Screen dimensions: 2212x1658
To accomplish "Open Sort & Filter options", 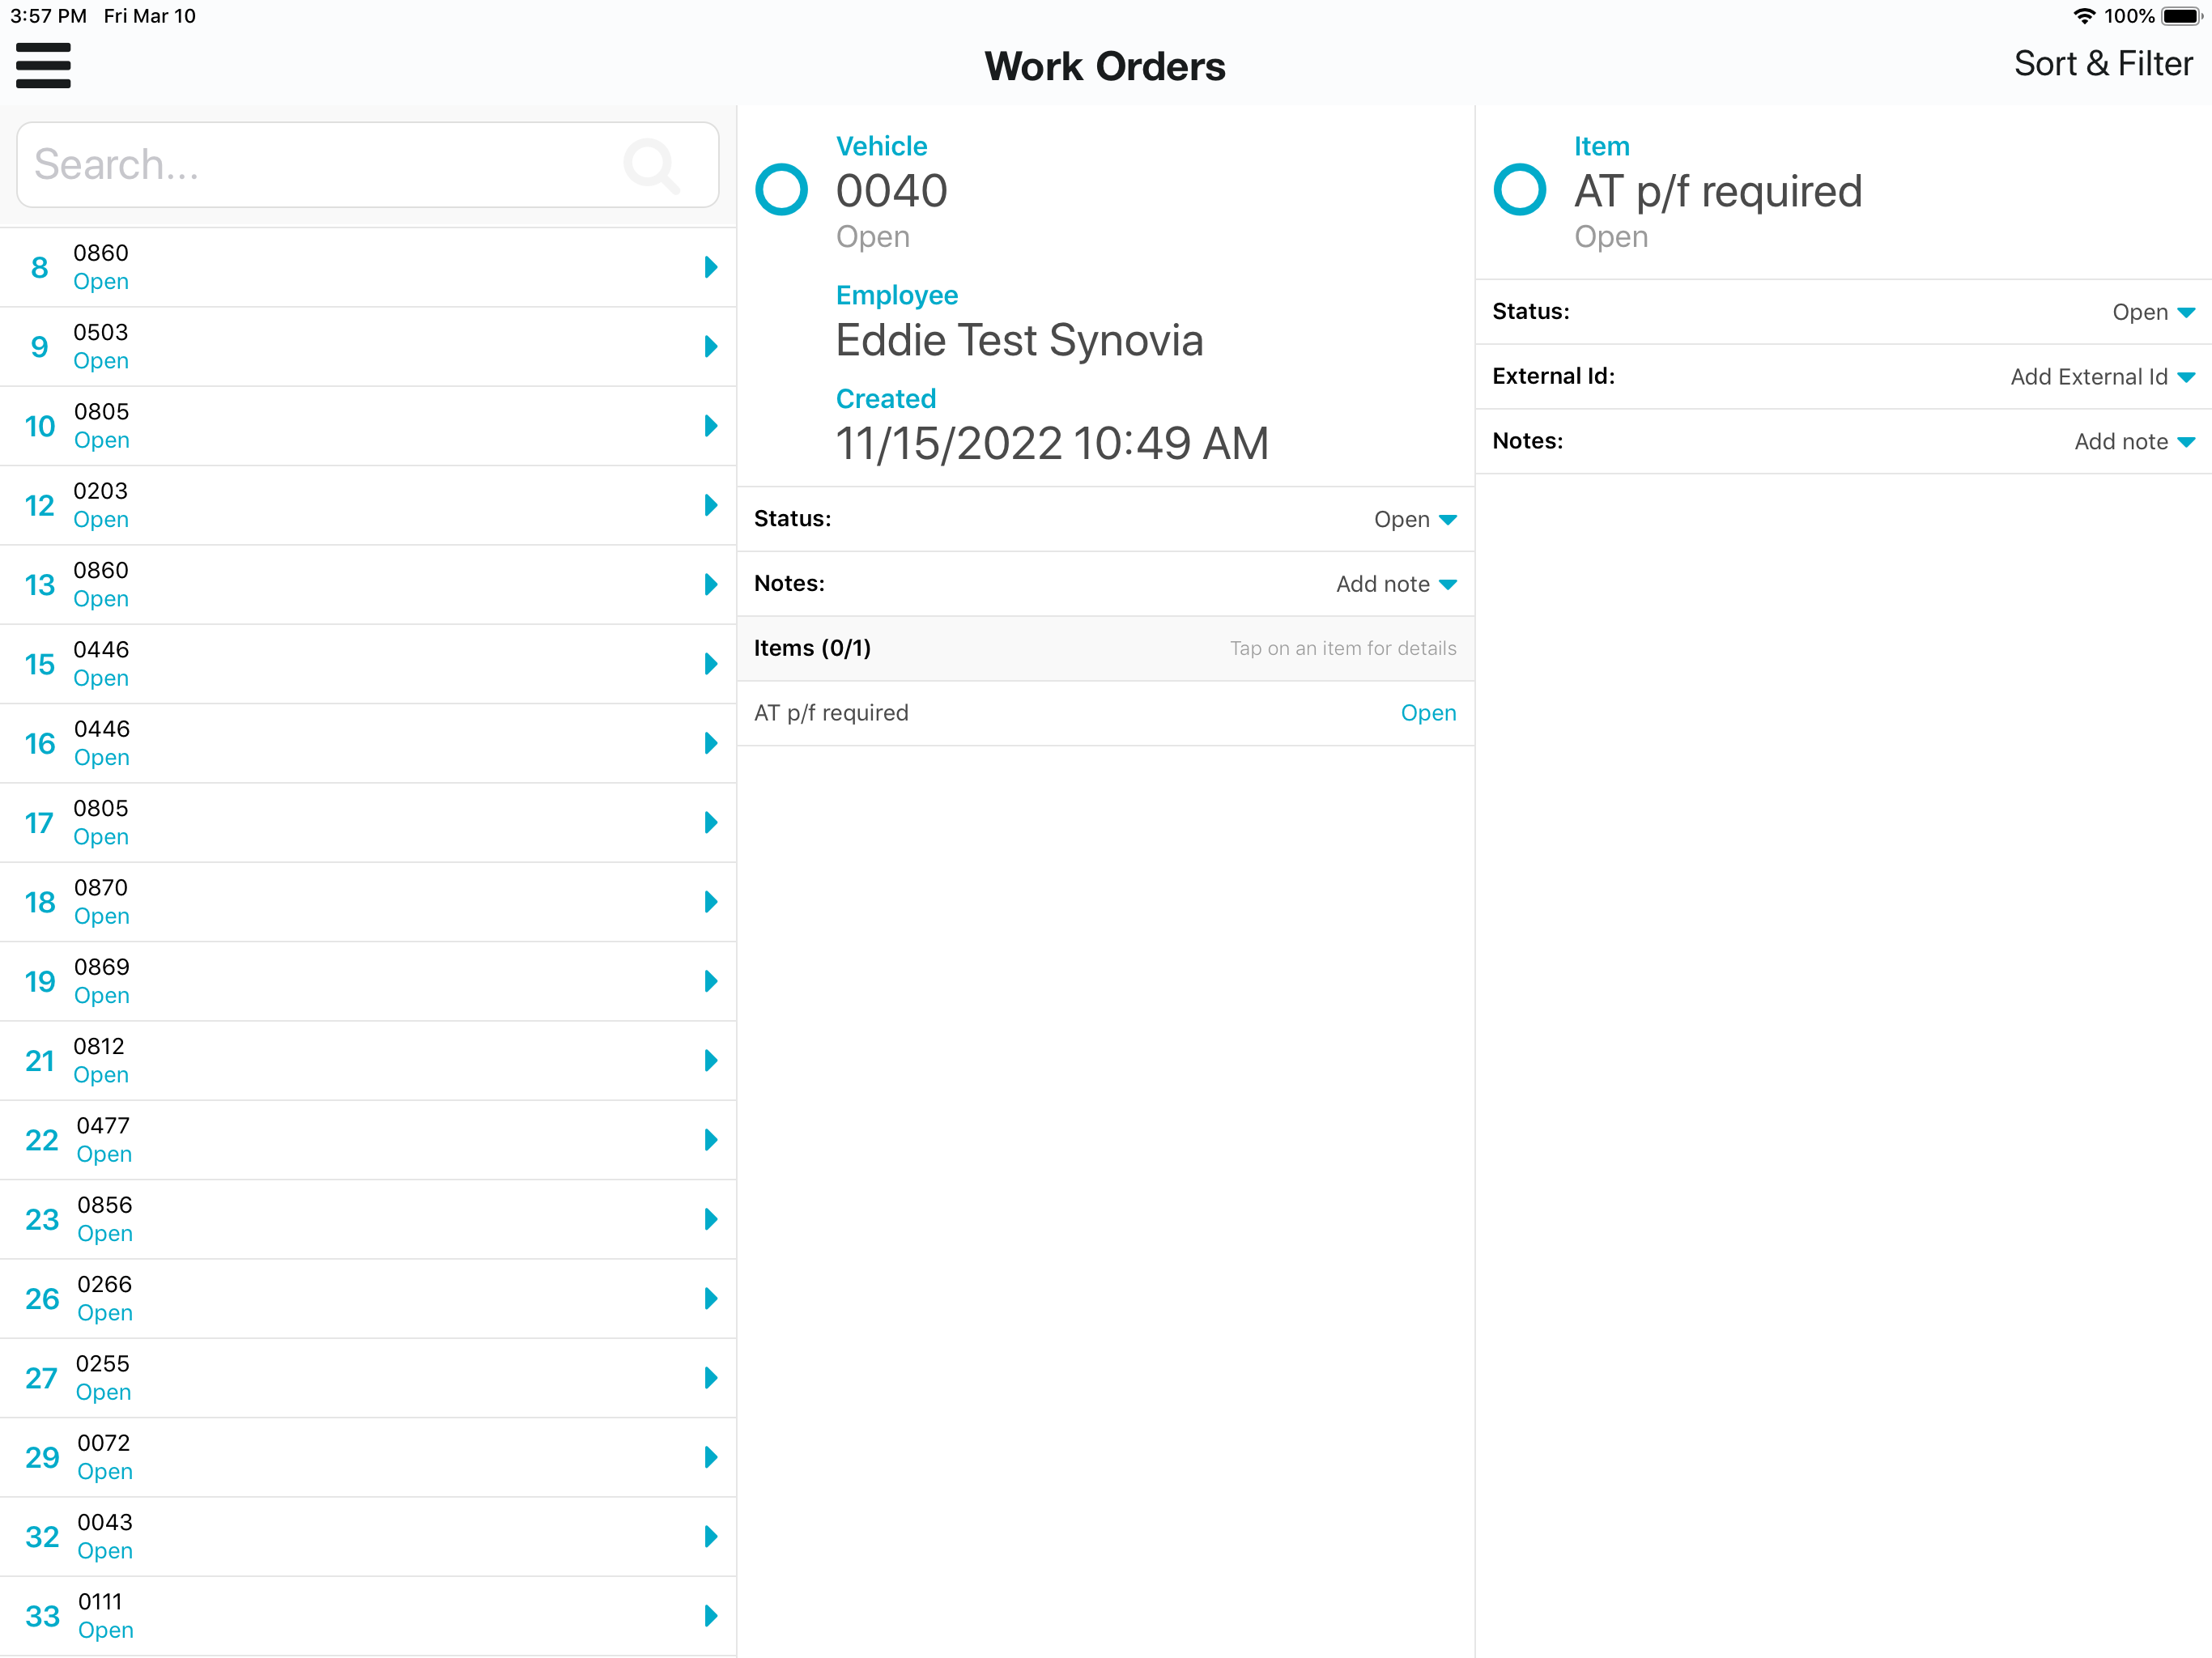I will (2102, 64).
